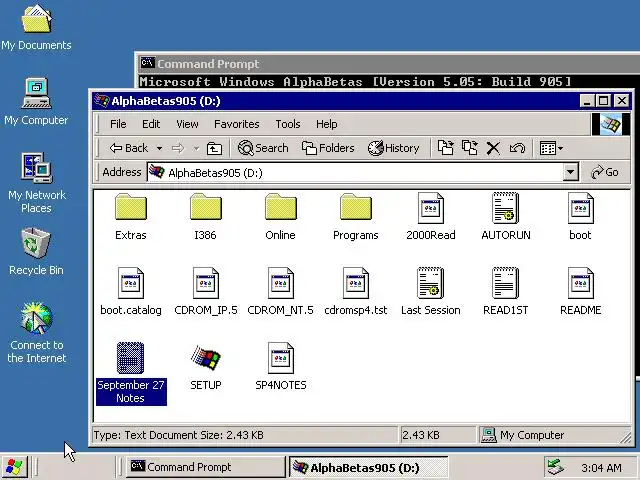Select the Online folder
This screenshot has height=480, width=640.
pos(280,216)
